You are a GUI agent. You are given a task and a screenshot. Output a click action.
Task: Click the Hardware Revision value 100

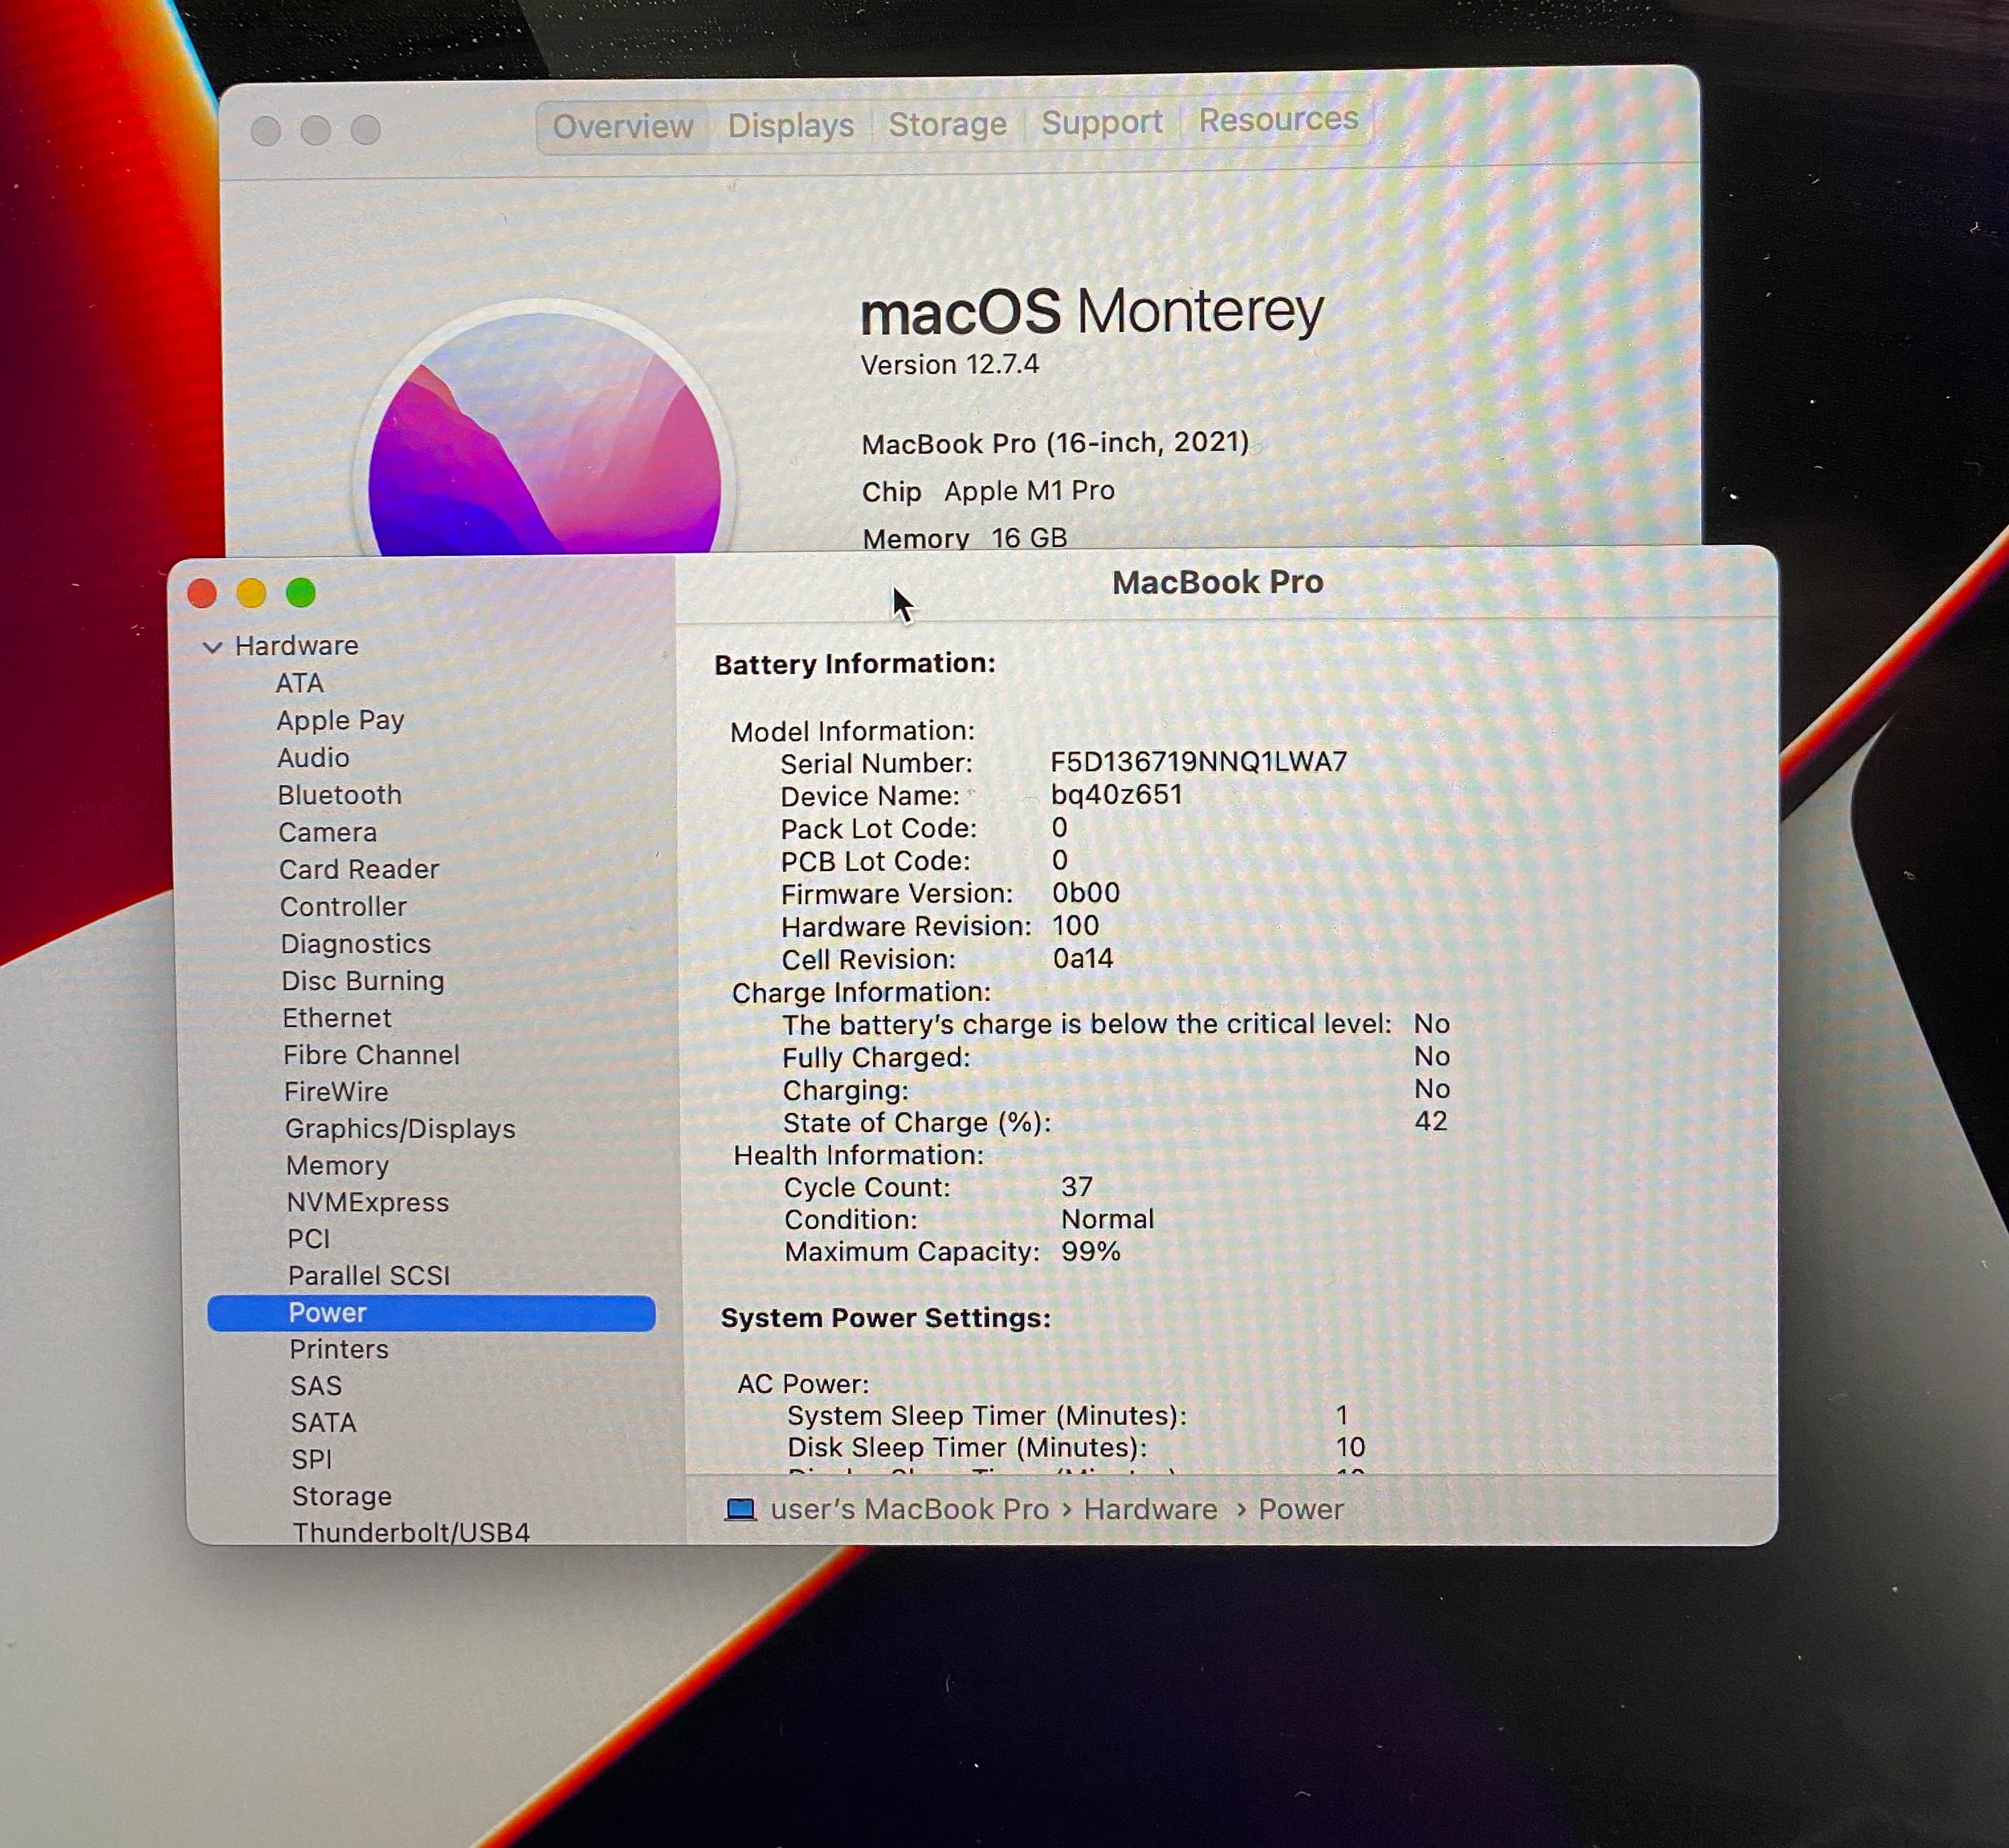[x=1076, y=926]
